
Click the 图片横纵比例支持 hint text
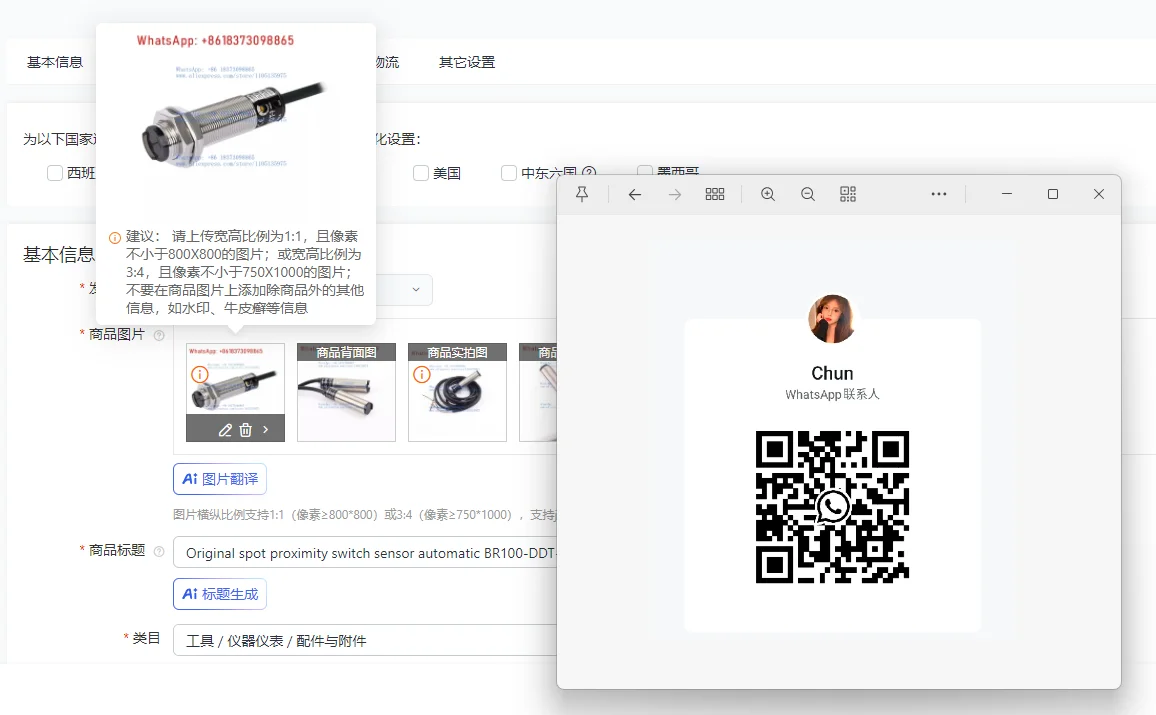tap(364, 515)
